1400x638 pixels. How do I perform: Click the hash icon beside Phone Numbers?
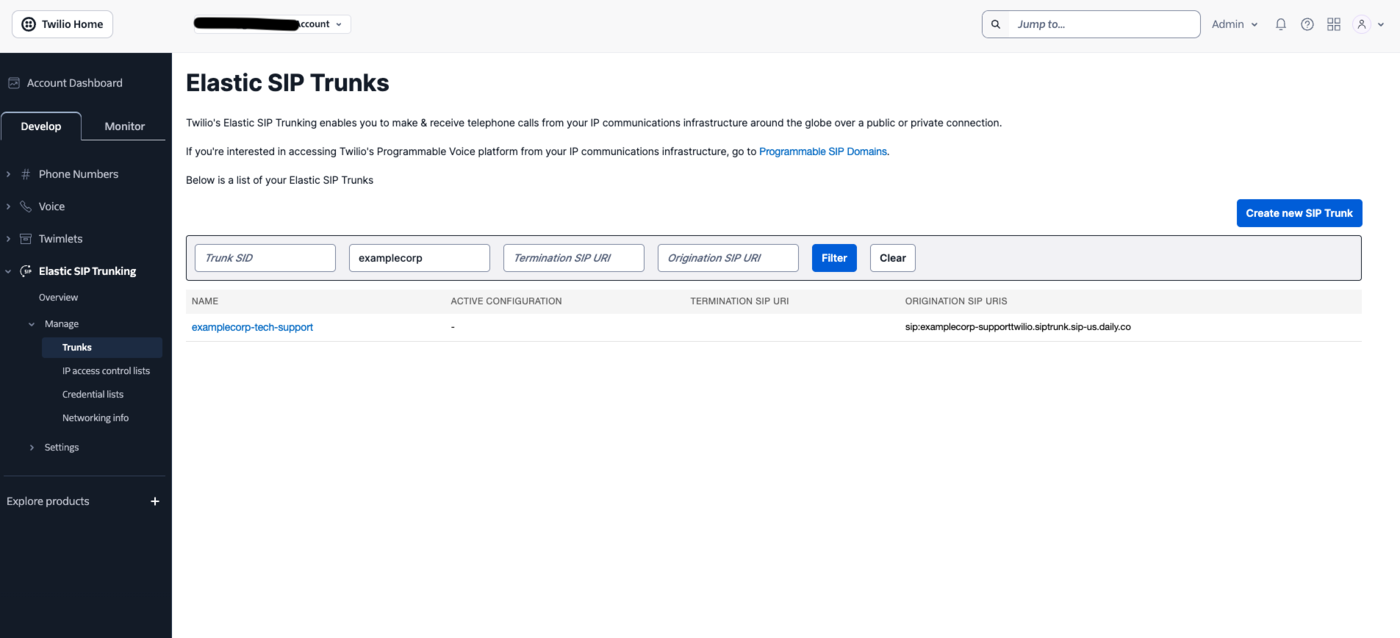26,174
